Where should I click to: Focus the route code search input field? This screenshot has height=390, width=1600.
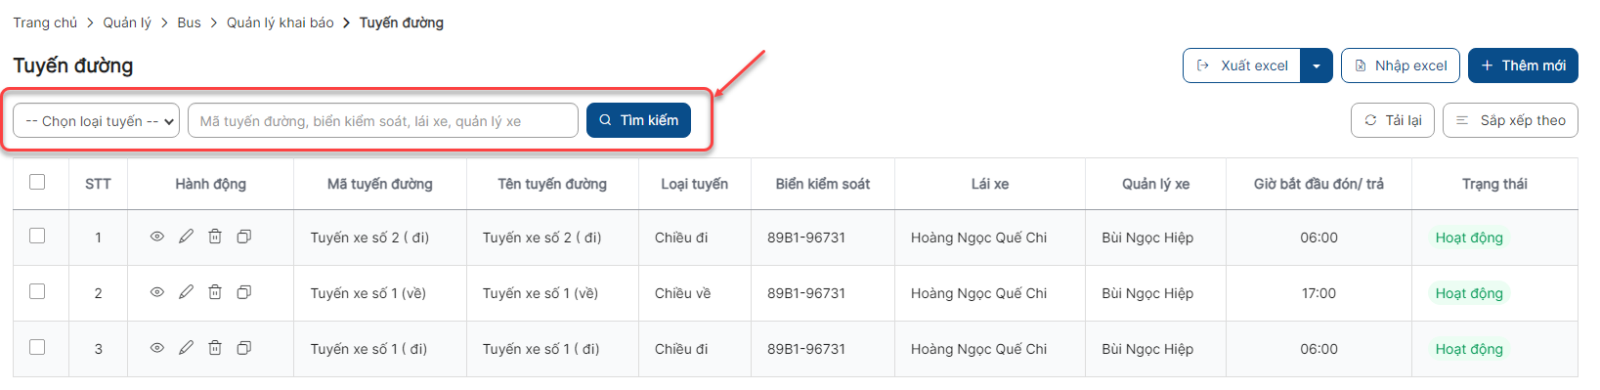pos(383,121)
